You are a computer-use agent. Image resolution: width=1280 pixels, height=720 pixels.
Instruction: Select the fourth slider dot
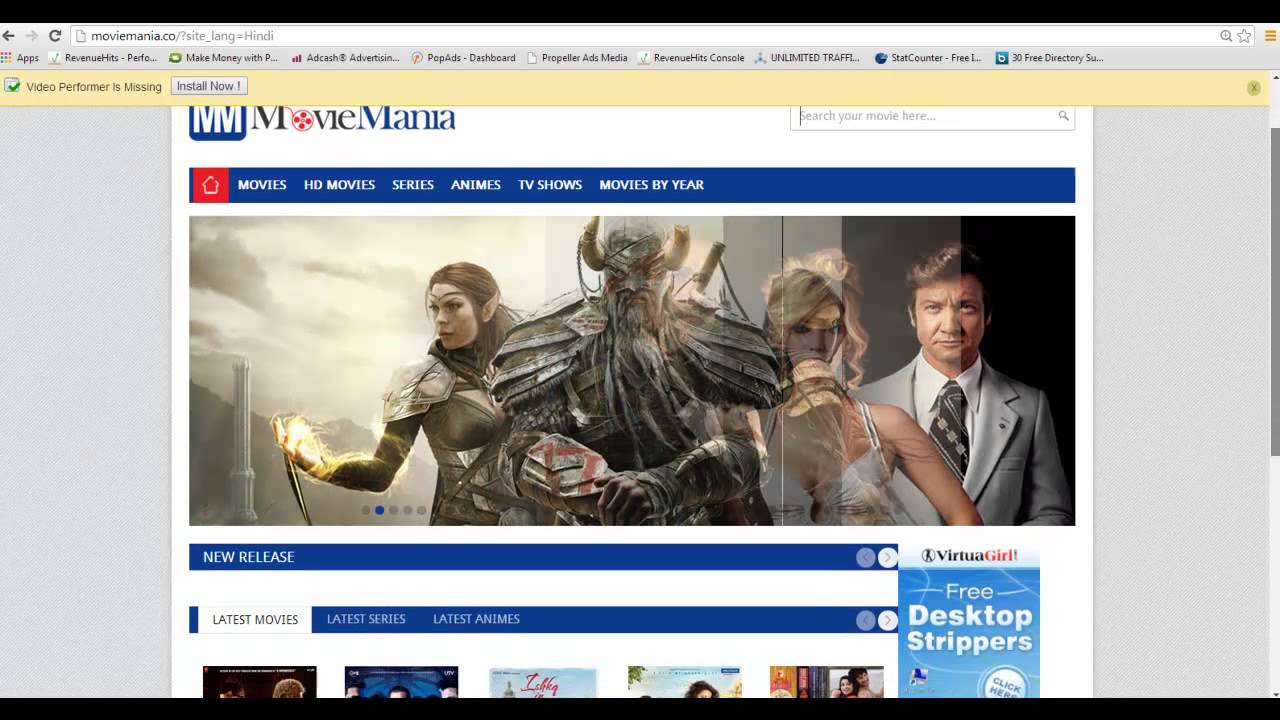408,510
